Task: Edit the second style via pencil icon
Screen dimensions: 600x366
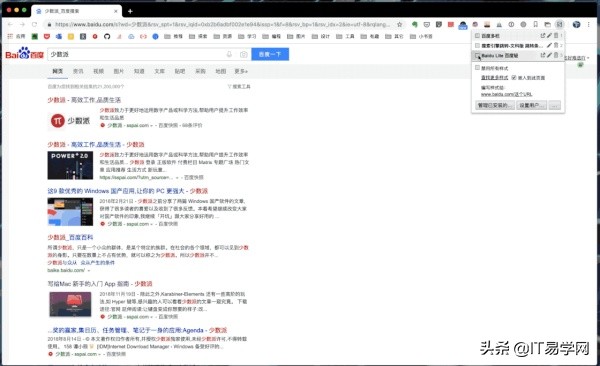Action: point(549,45)
